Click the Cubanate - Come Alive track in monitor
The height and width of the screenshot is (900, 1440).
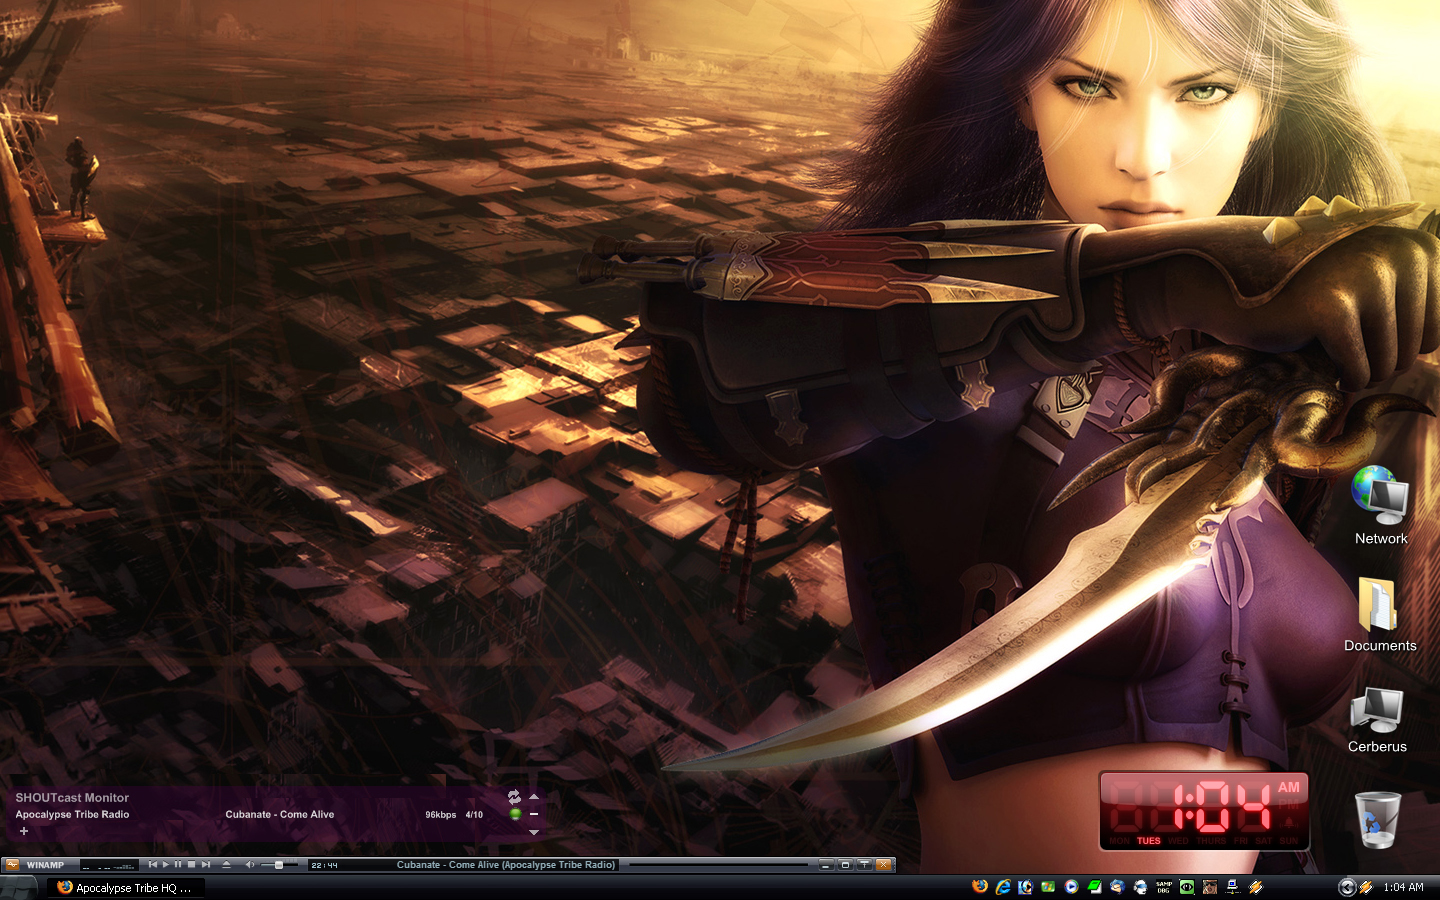[x=280, y=814]
